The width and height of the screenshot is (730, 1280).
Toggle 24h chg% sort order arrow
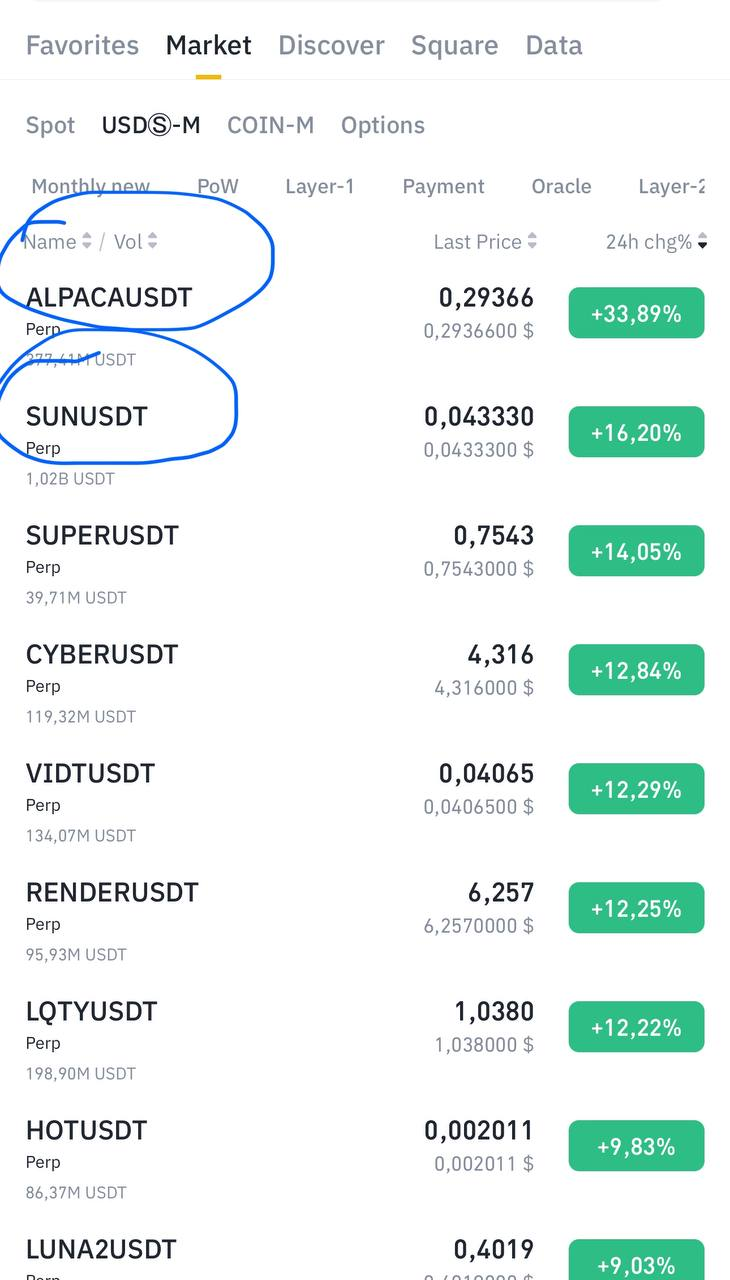702,242
